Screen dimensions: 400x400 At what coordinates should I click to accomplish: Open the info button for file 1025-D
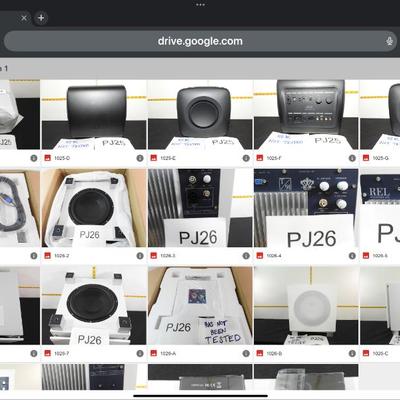[x=140, y=158]
